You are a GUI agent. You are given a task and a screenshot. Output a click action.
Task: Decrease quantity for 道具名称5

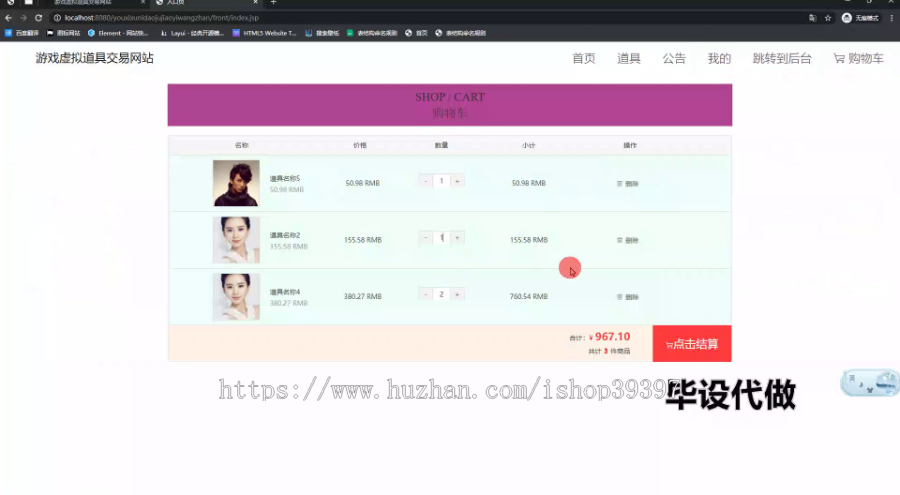coord(426,181)
